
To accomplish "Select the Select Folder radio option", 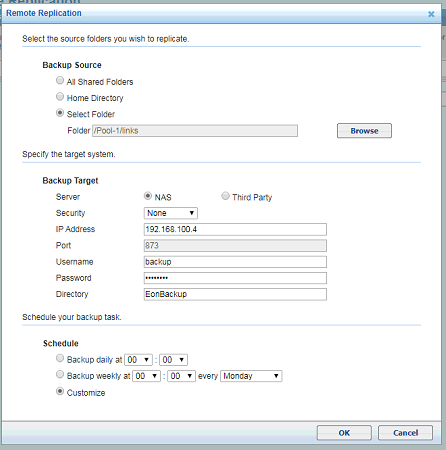I will (60, 113).
